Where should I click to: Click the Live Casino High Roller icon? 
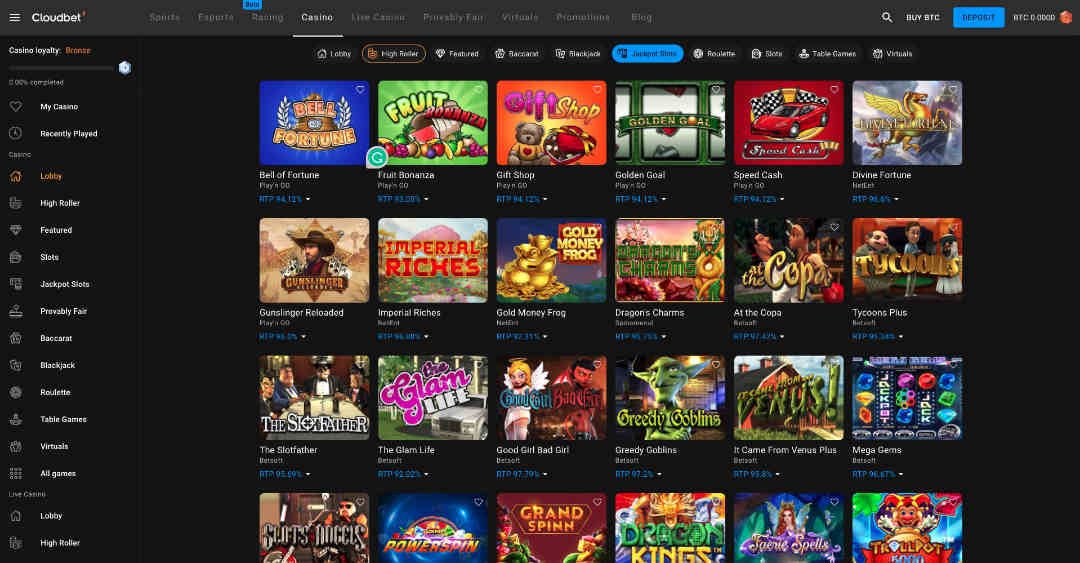pyautogui.click(x=16, y=543)
